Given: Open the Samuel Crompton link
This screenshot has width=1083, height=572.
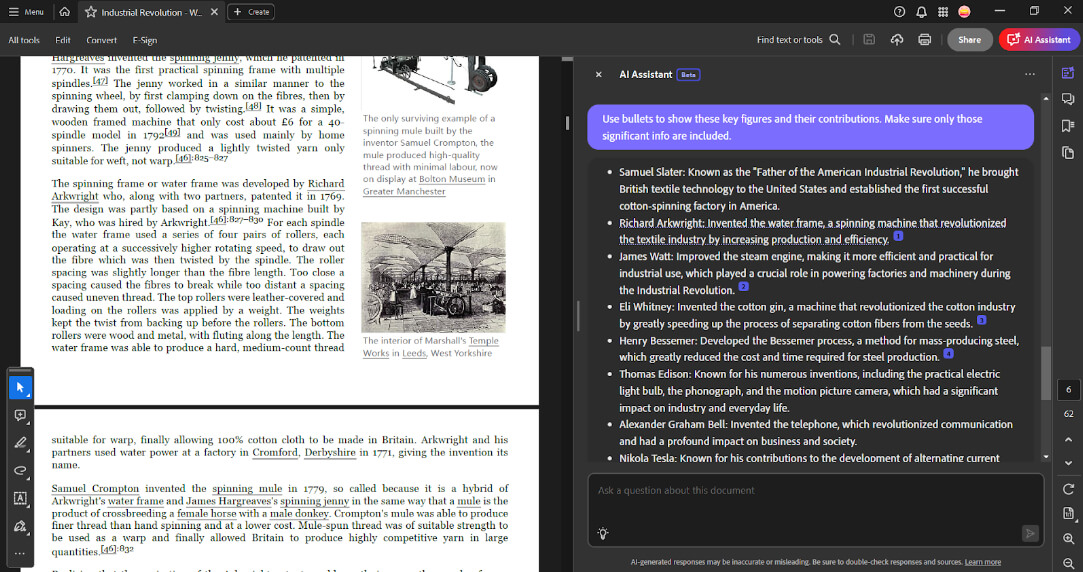Looking at the screenshot, I should point(95,488).
